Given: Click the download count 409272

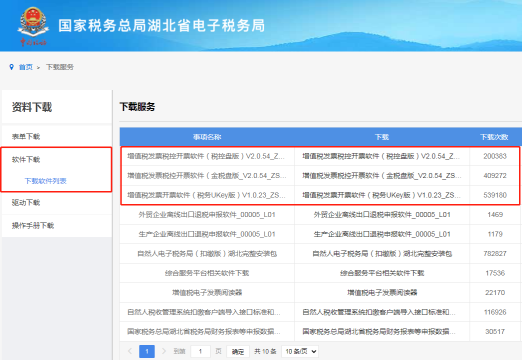Looking at the screenshot, I should (x=495, y=175).
